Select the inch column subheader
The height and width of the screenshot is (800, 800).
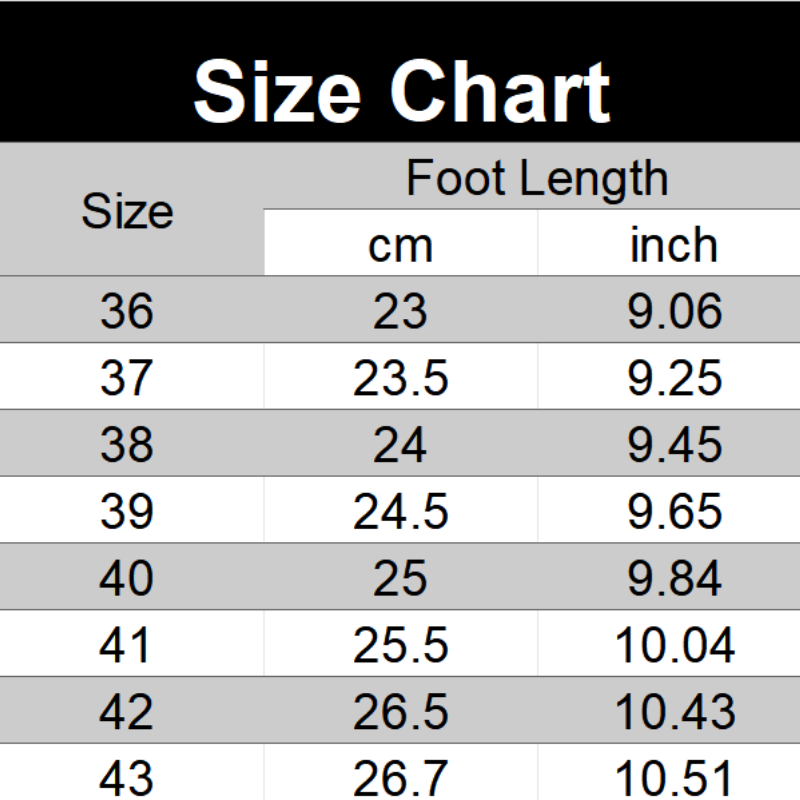(x=673, y=245)
